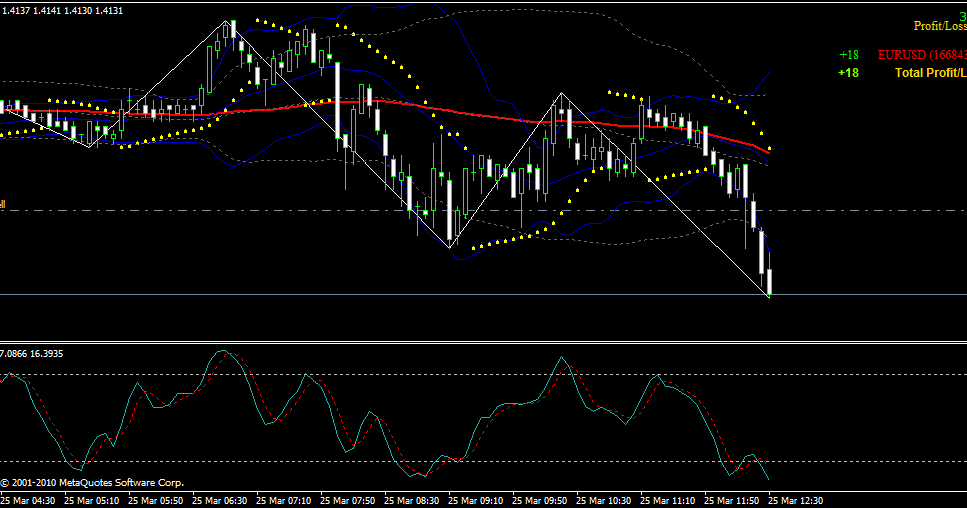Click the 25 Mar 07:10 time label

tap(284, 501)
